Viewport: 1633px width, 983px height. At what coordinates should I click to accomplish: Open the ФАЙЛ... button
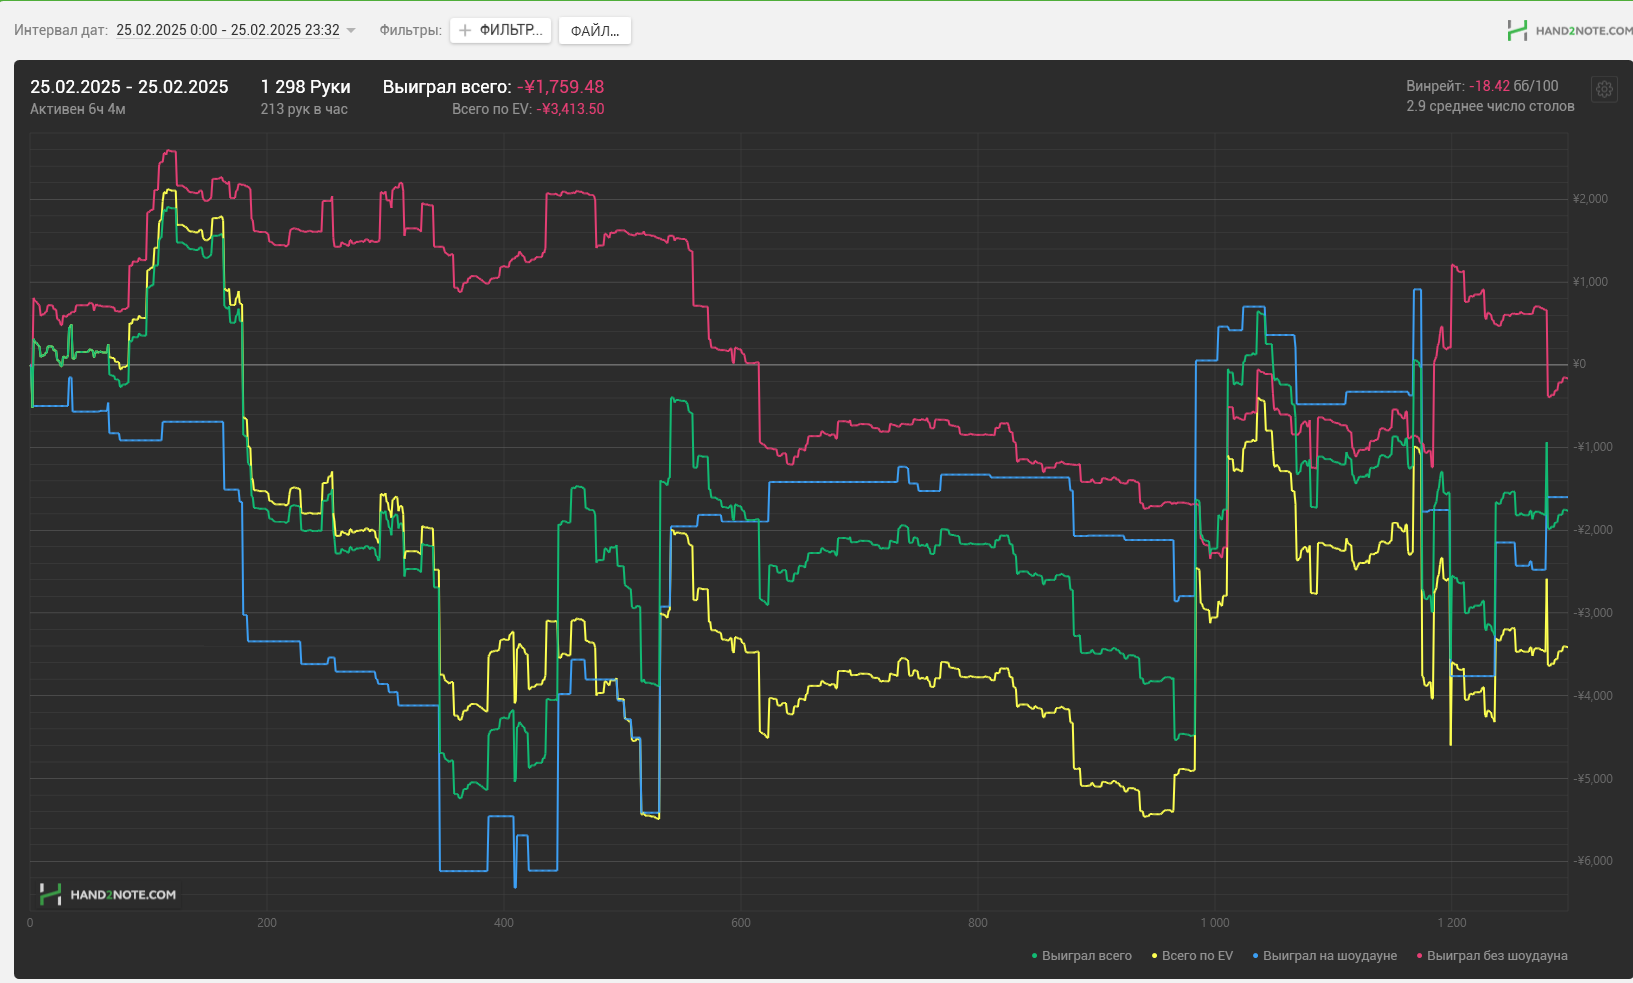click(x=594, y=31)
